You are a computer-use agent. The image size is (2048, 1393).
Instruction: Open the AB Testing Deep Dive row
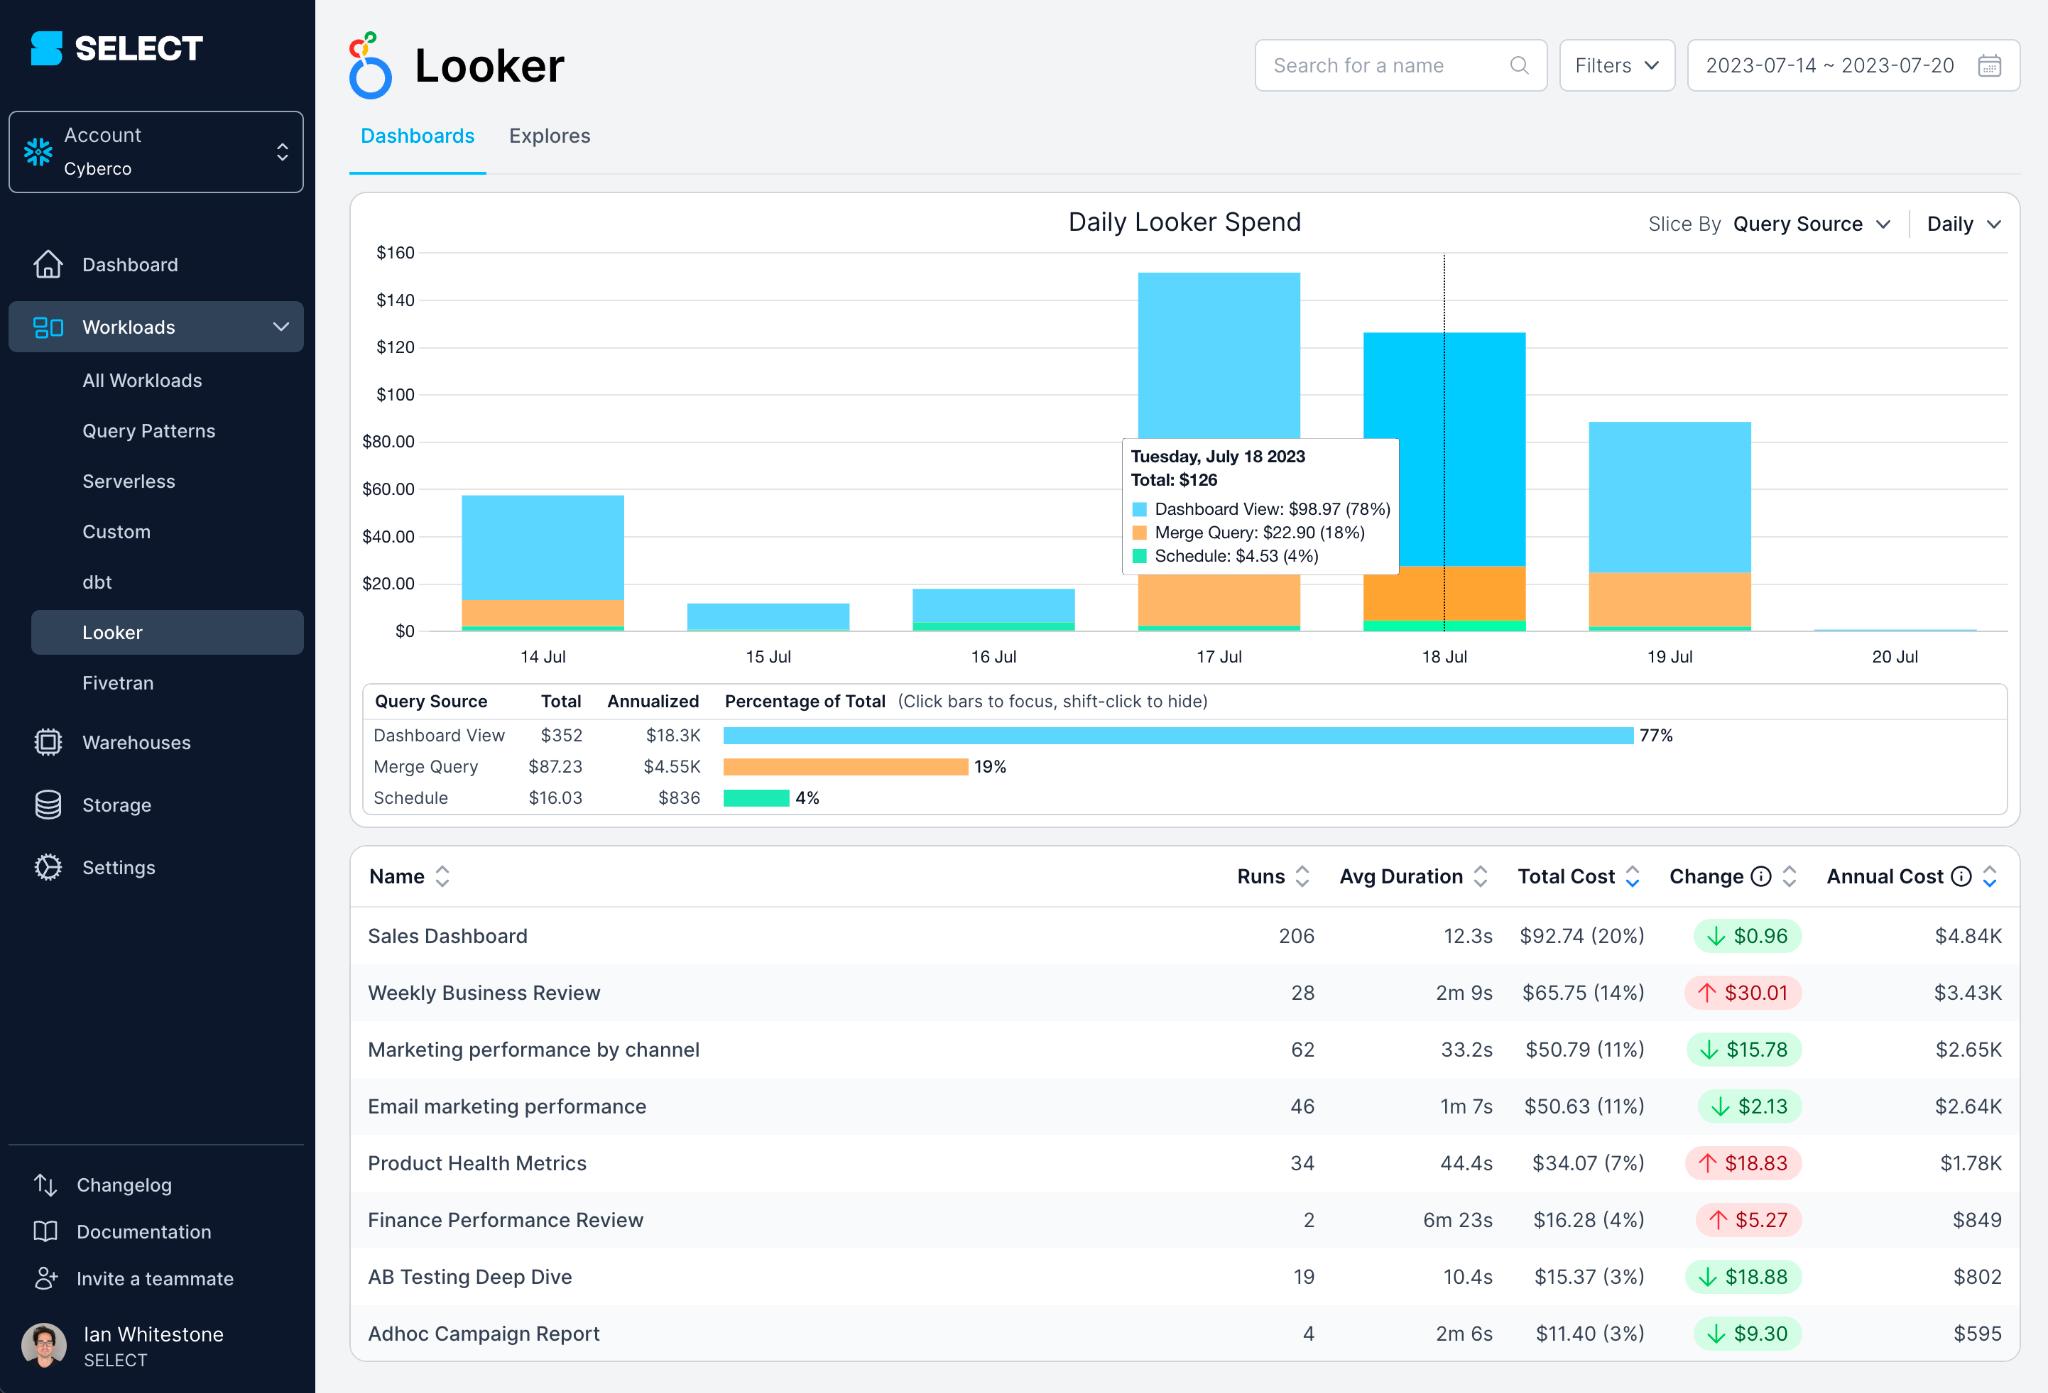tap(1184, 1277)
